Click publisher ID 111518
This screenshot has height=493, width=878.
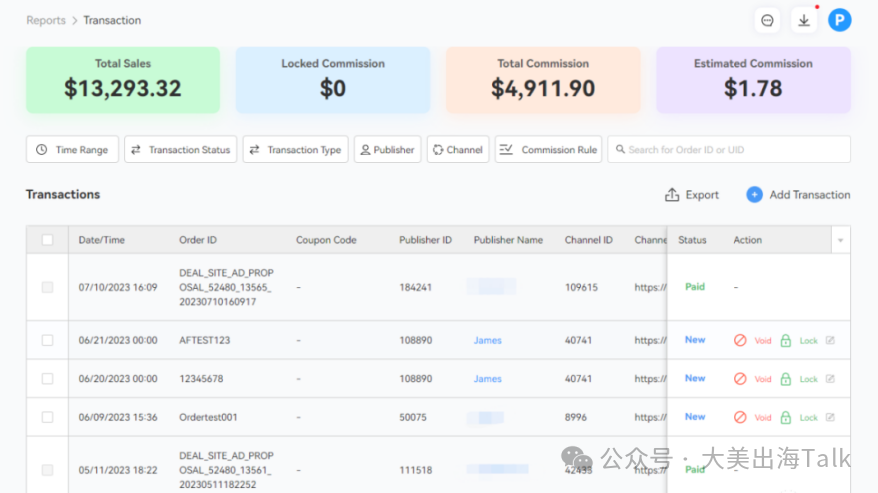coord(415,470)
